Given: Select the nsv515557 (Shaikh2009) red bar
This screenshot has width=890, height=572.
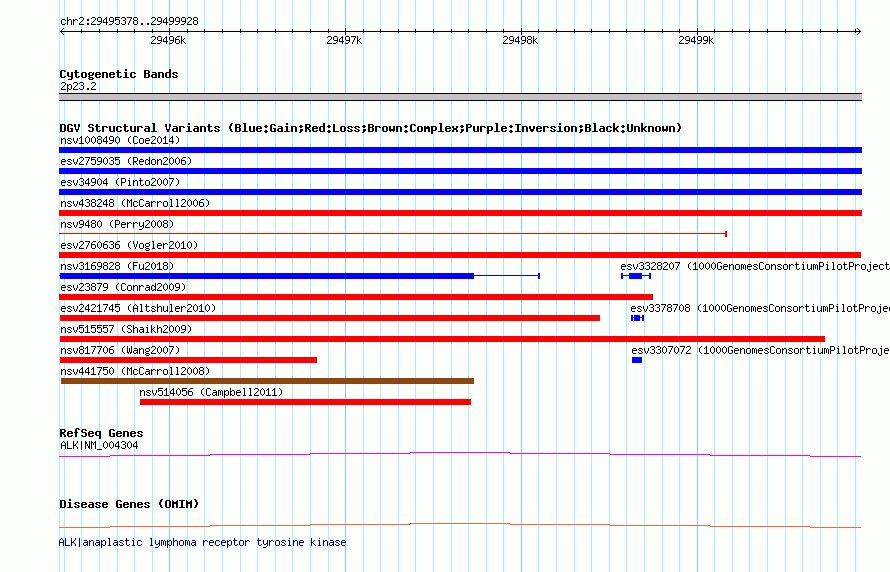Looking at the screenshot, I should 442,339.
